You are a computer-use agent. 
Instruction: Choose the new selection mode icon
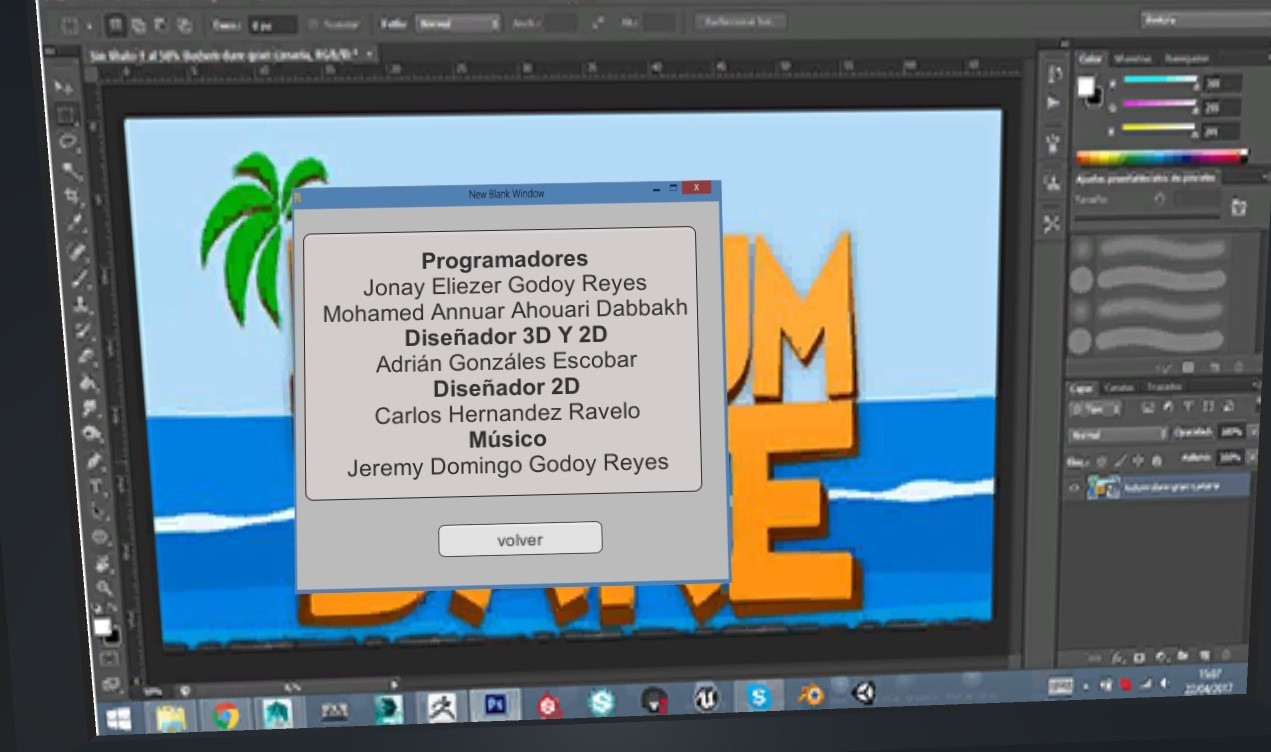[115, 25]
